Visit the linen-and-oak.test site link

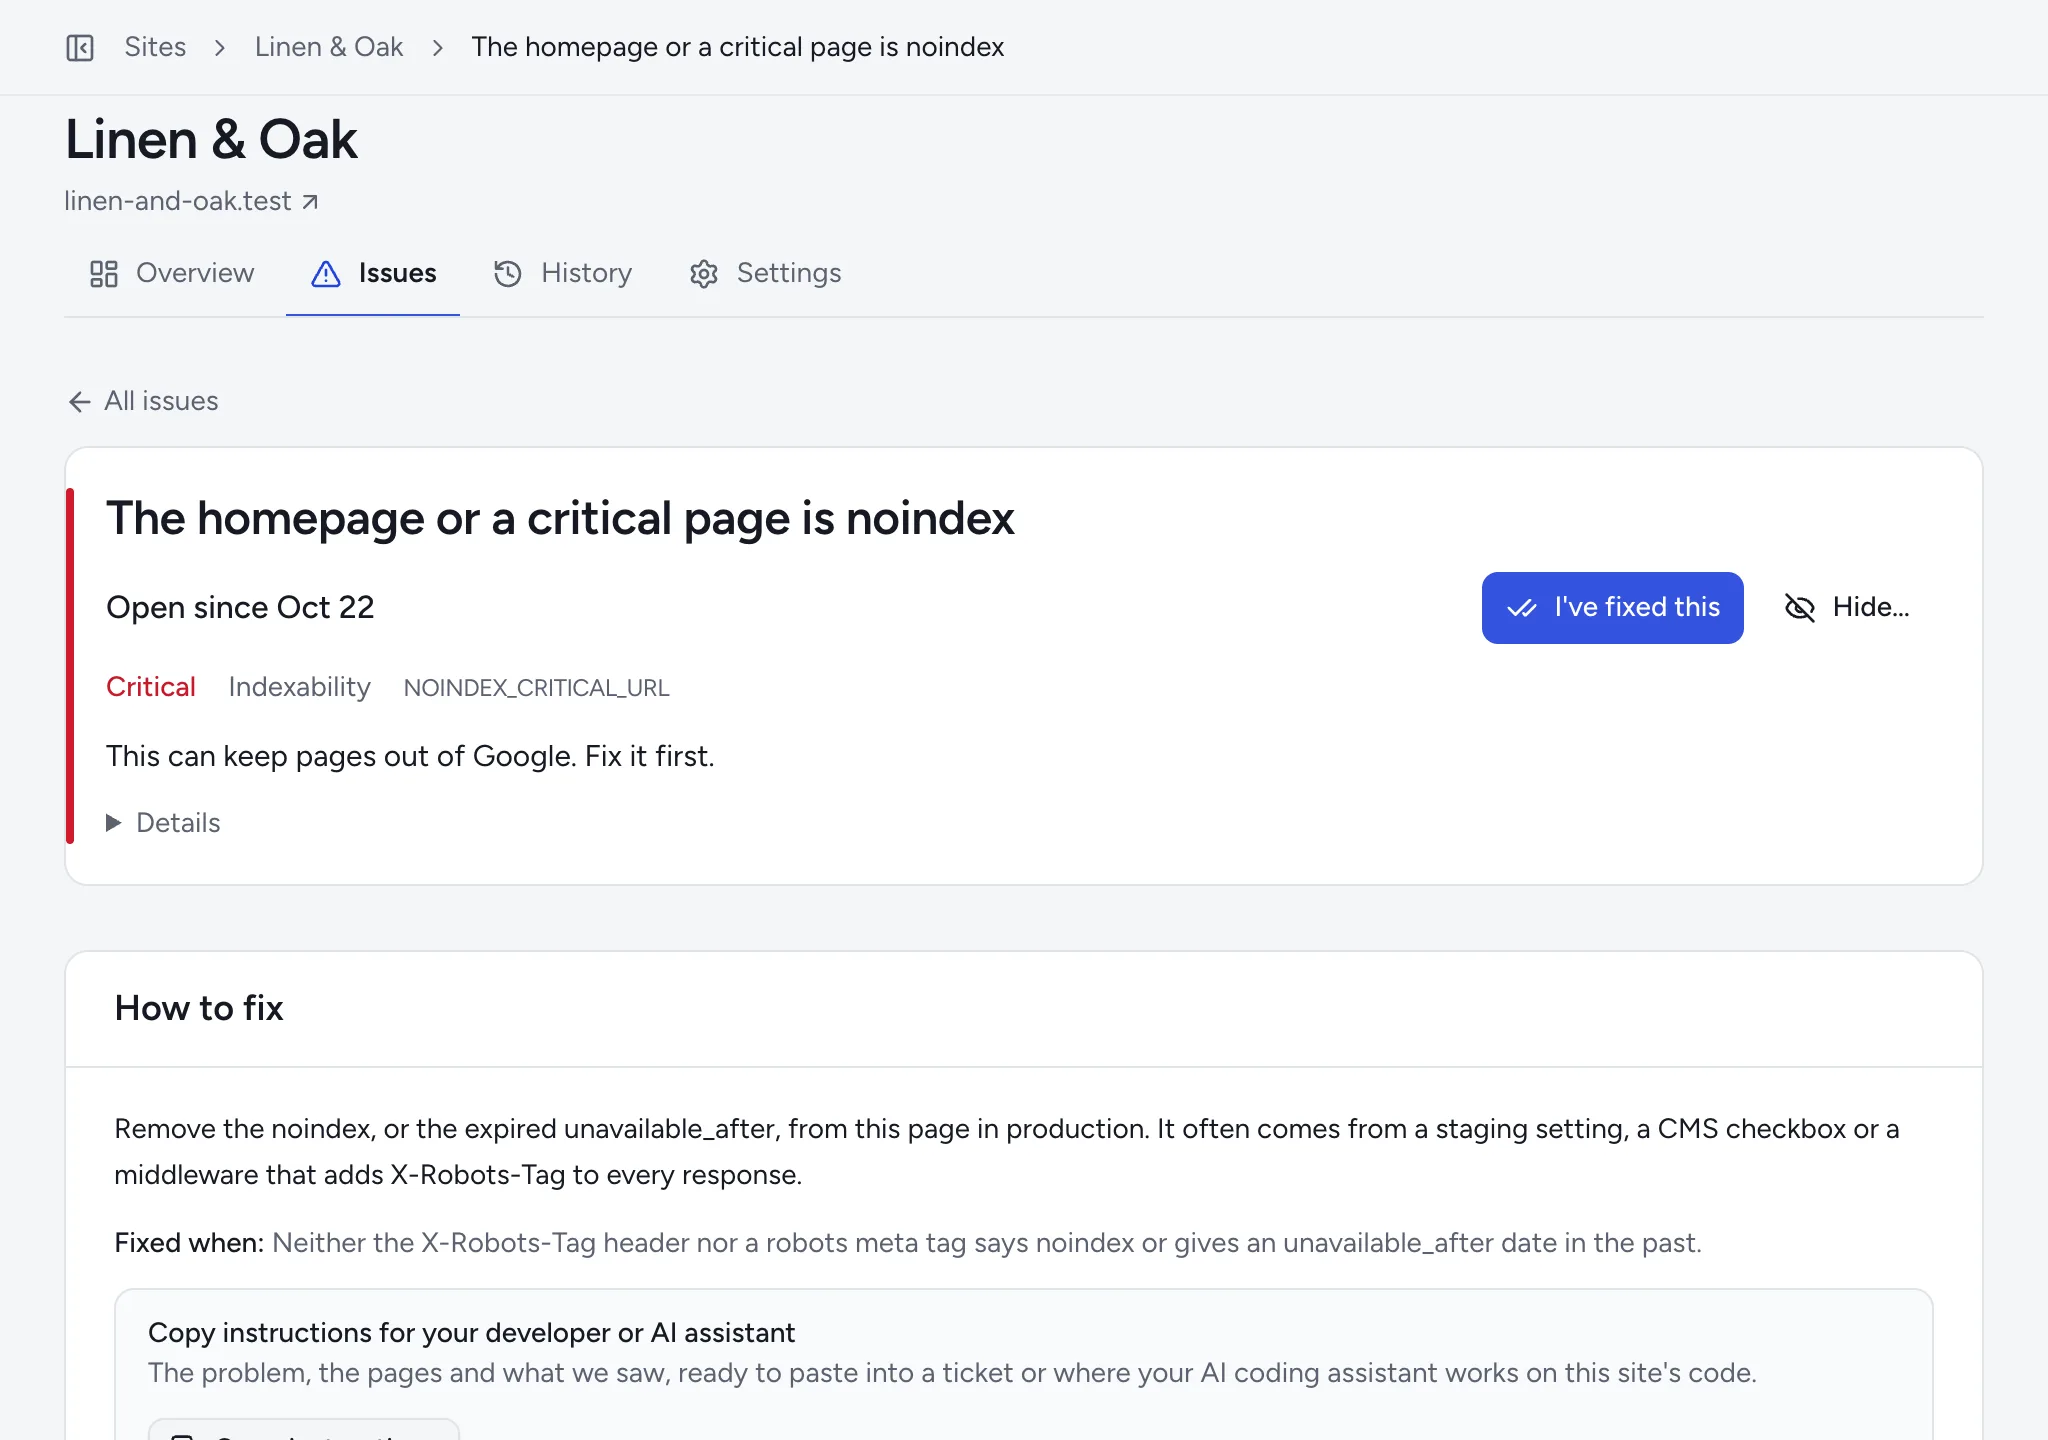[x=191, y=201]
